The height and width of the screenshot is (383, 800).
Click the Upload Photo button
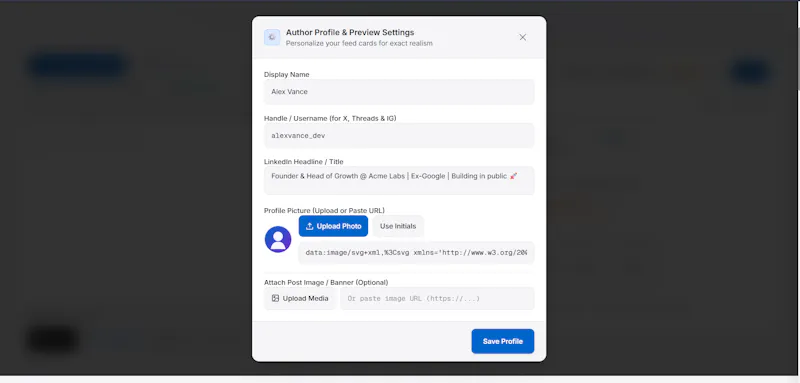(333, 226)
